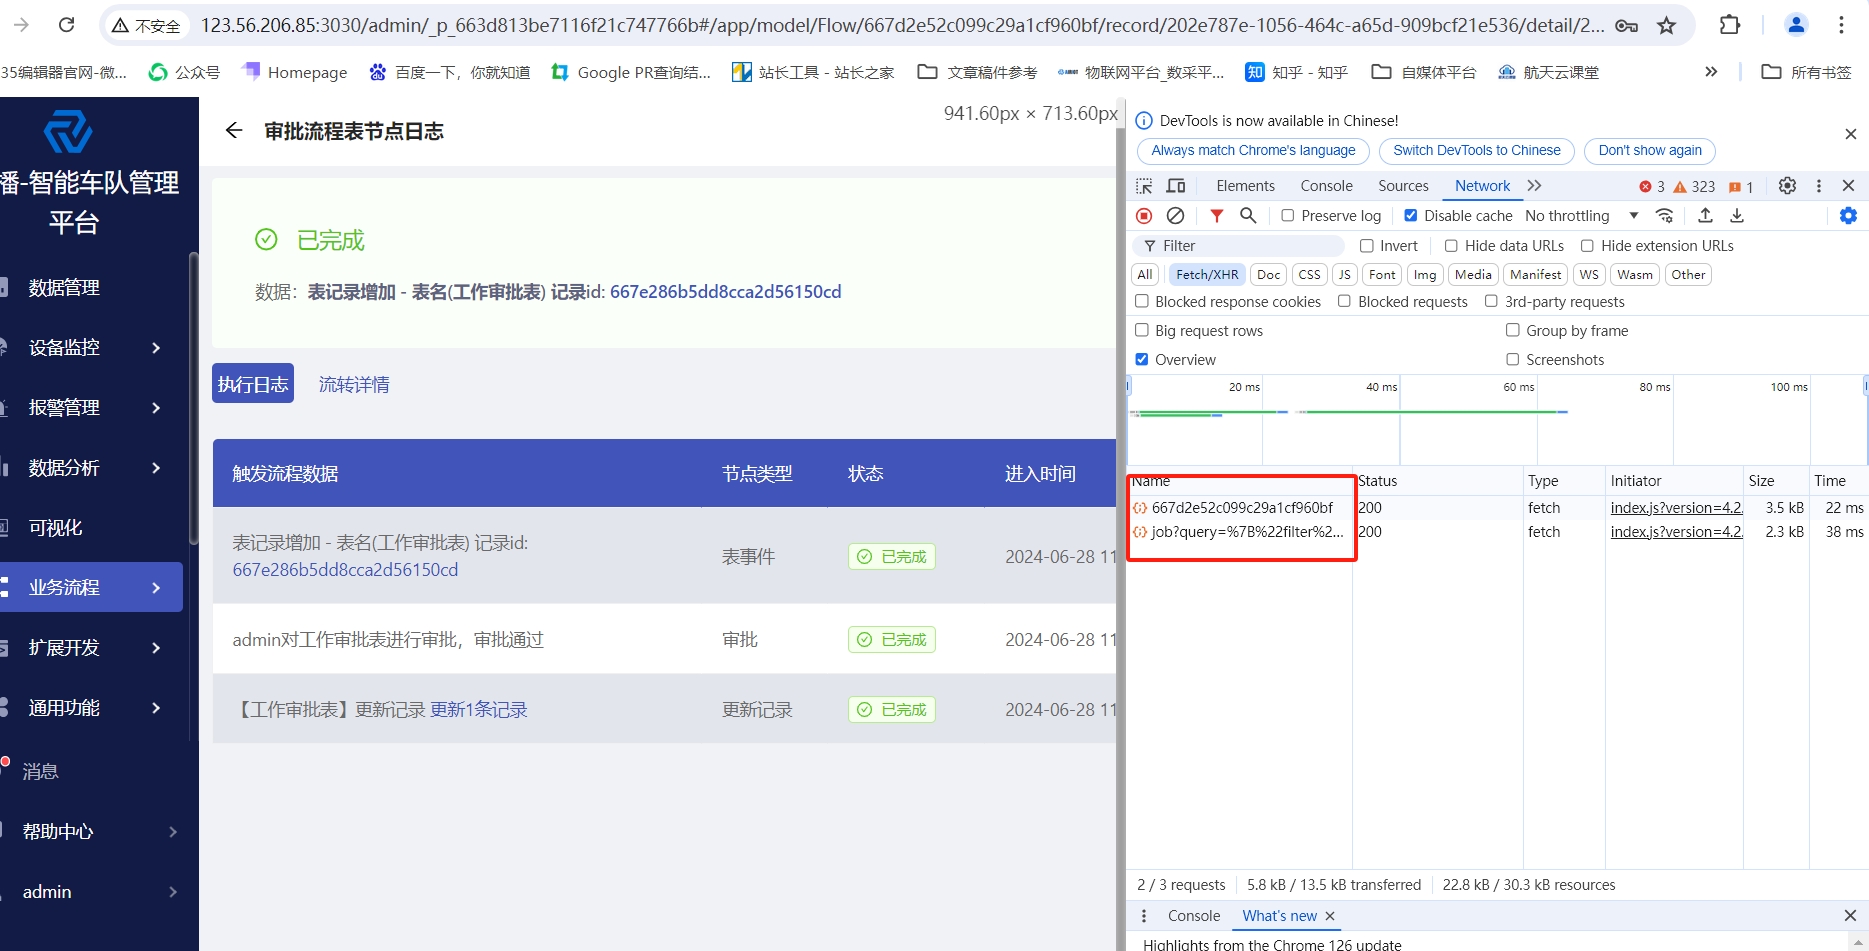The image size is (1869, 951).
Task: Check the Invert filter checkbox
Action: click(1366, 246)
